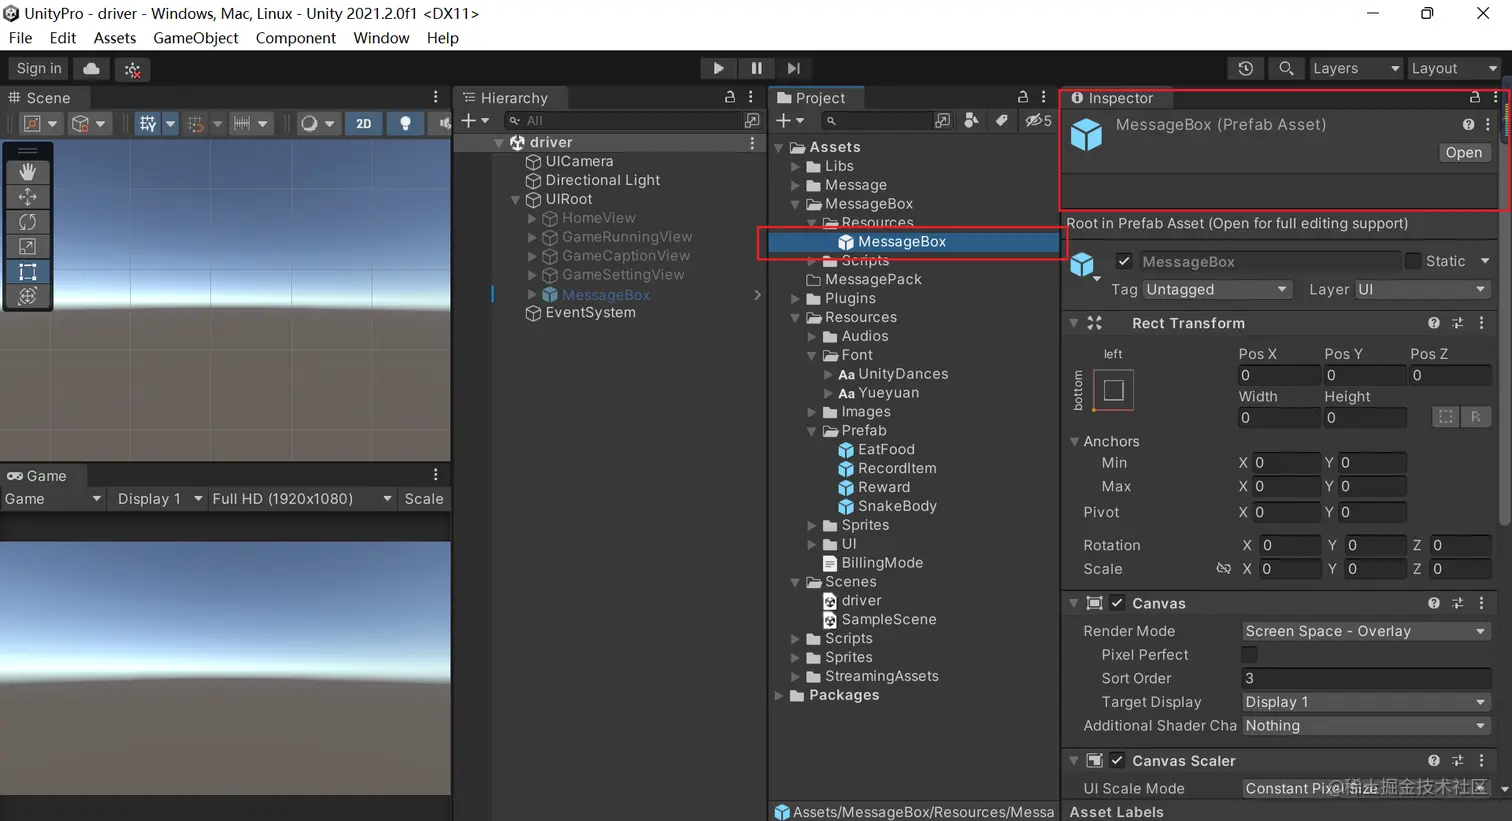Open Rect Transform preset icon
Viewport: 1512px width, 821px height.
[x=1458, y=323]
